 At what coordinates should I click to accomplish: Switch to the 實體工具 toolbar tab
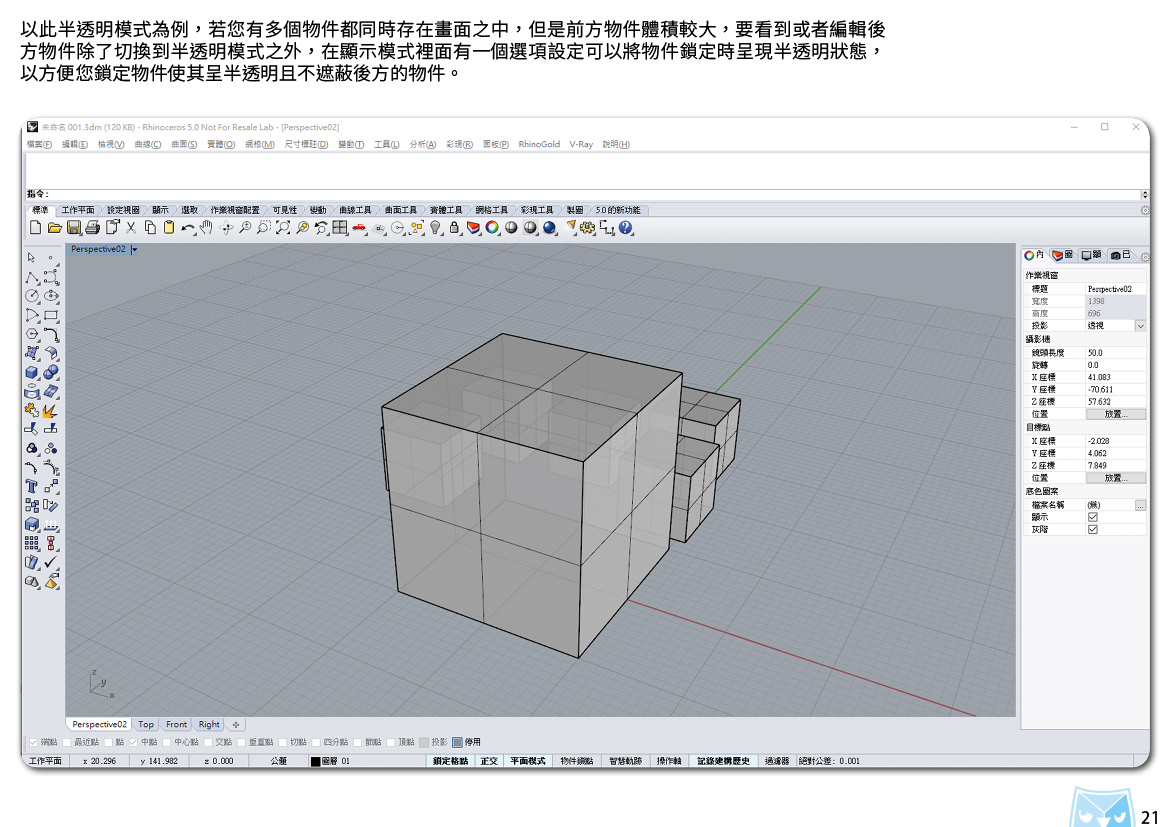(x=446, y=210)
